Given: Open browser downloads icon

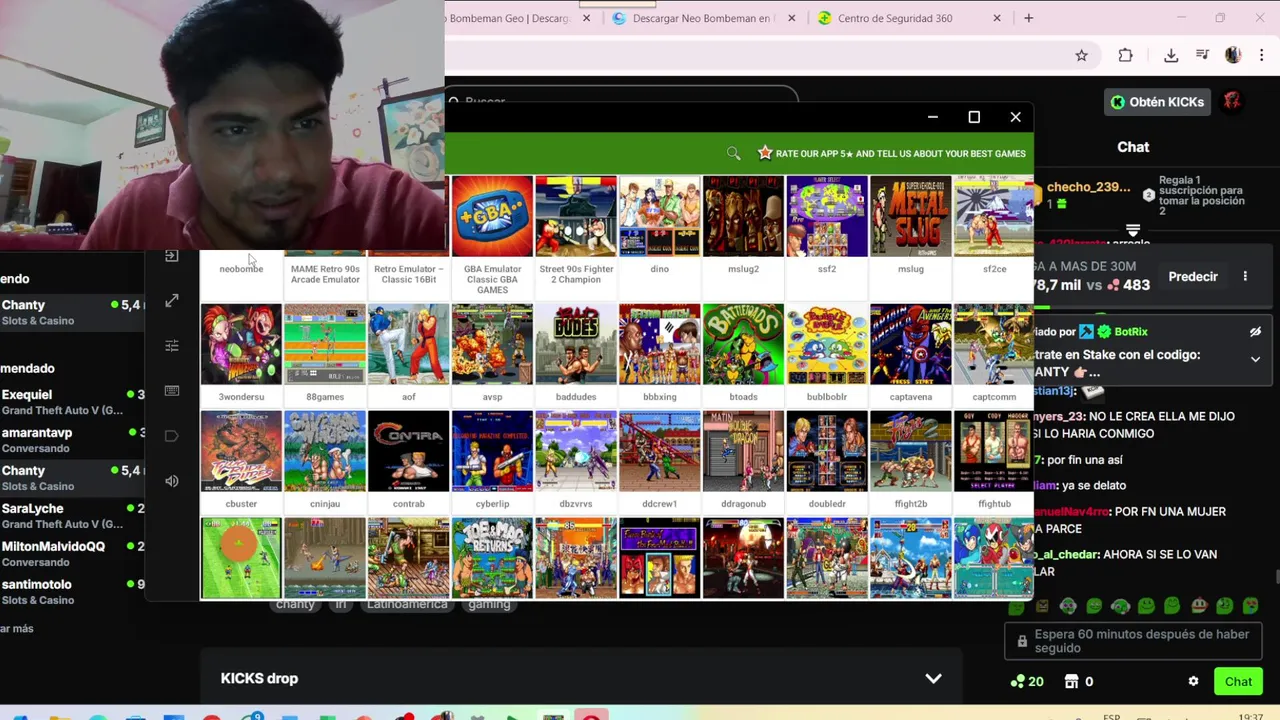Looking at the screenshot, I should pos(1171,56).
